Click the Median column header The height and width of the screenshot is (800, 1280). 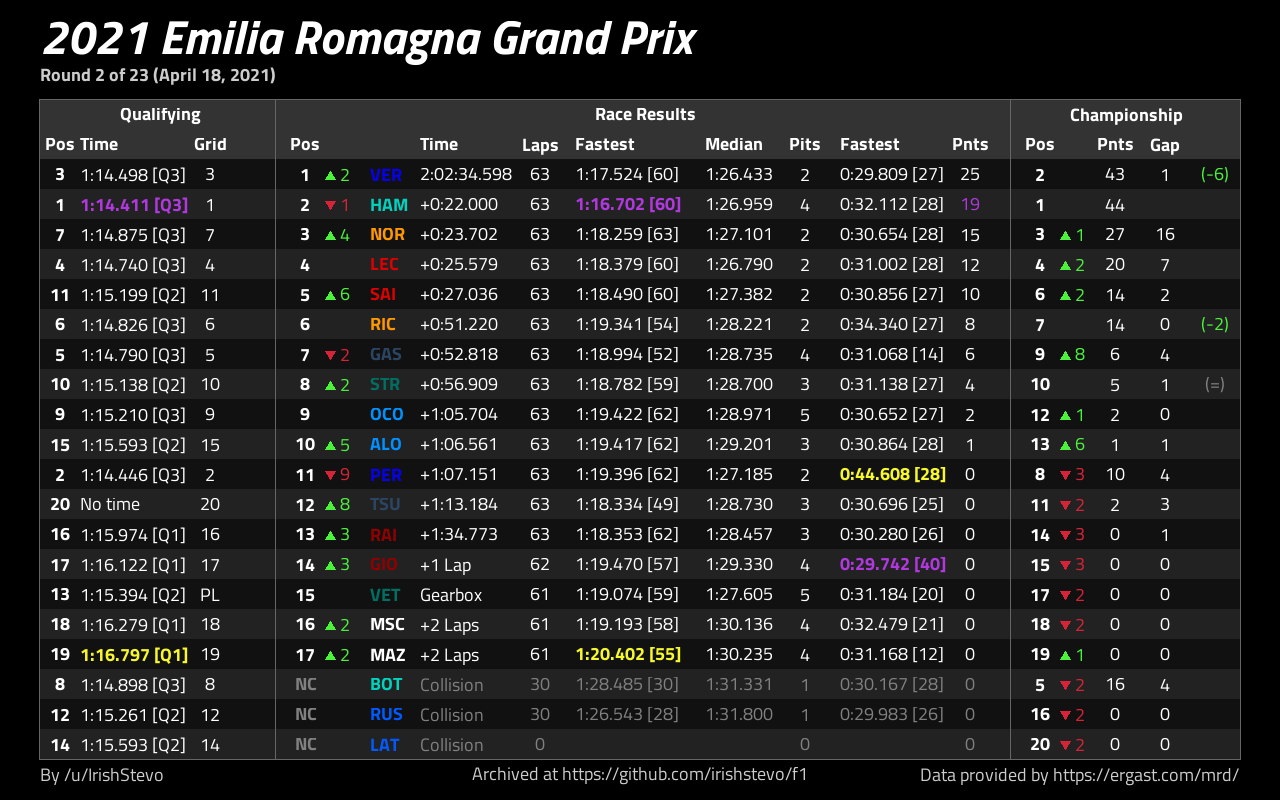(x=734, y=144)
